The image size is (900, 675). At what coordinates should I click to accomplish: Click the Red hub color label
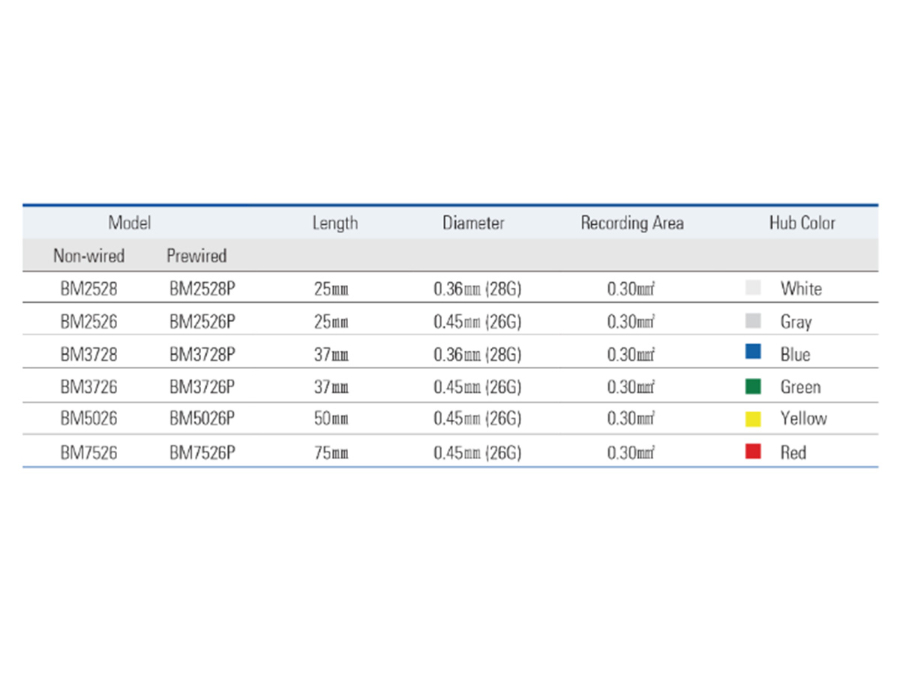[x=793, y=453]
